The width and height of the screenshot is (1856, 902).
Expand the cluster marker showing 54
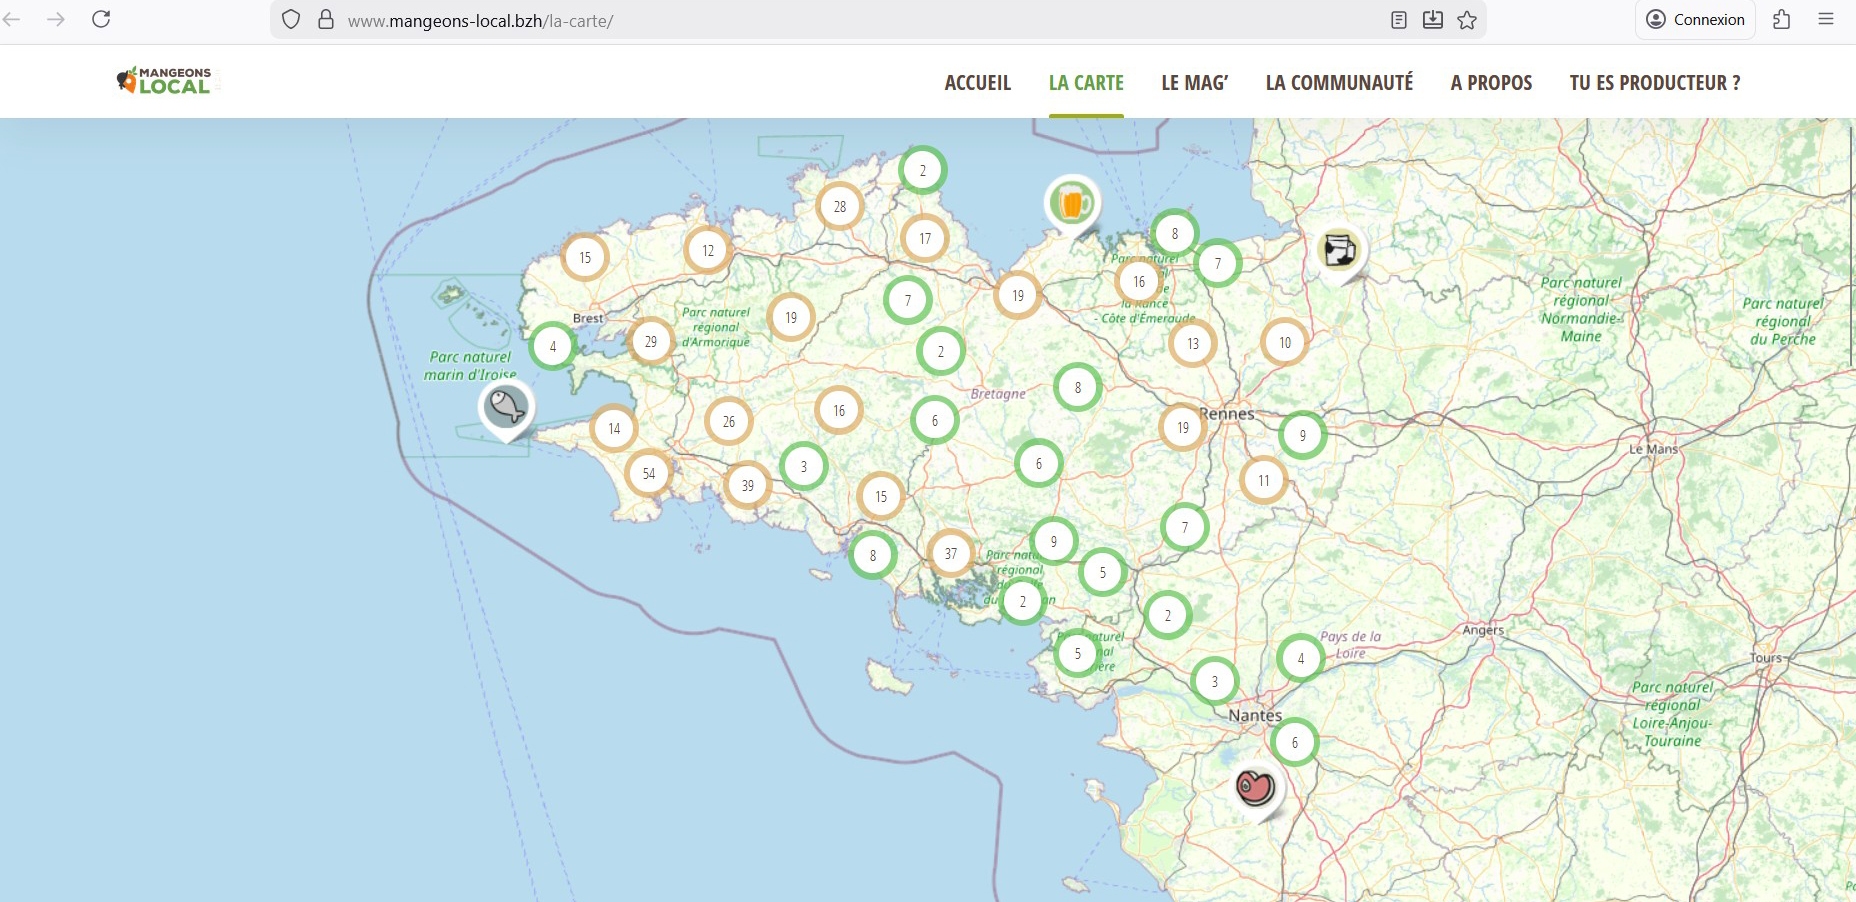(649, 473)
